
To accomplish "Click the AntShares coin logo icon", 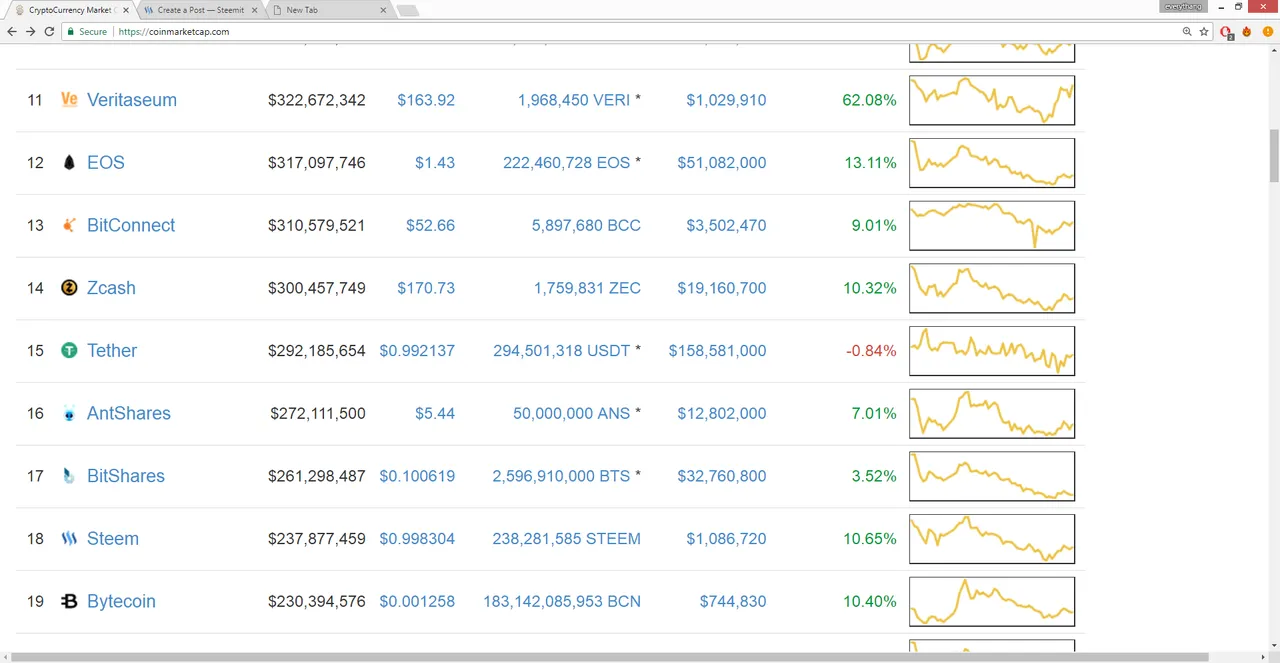I will click(69, 413).
